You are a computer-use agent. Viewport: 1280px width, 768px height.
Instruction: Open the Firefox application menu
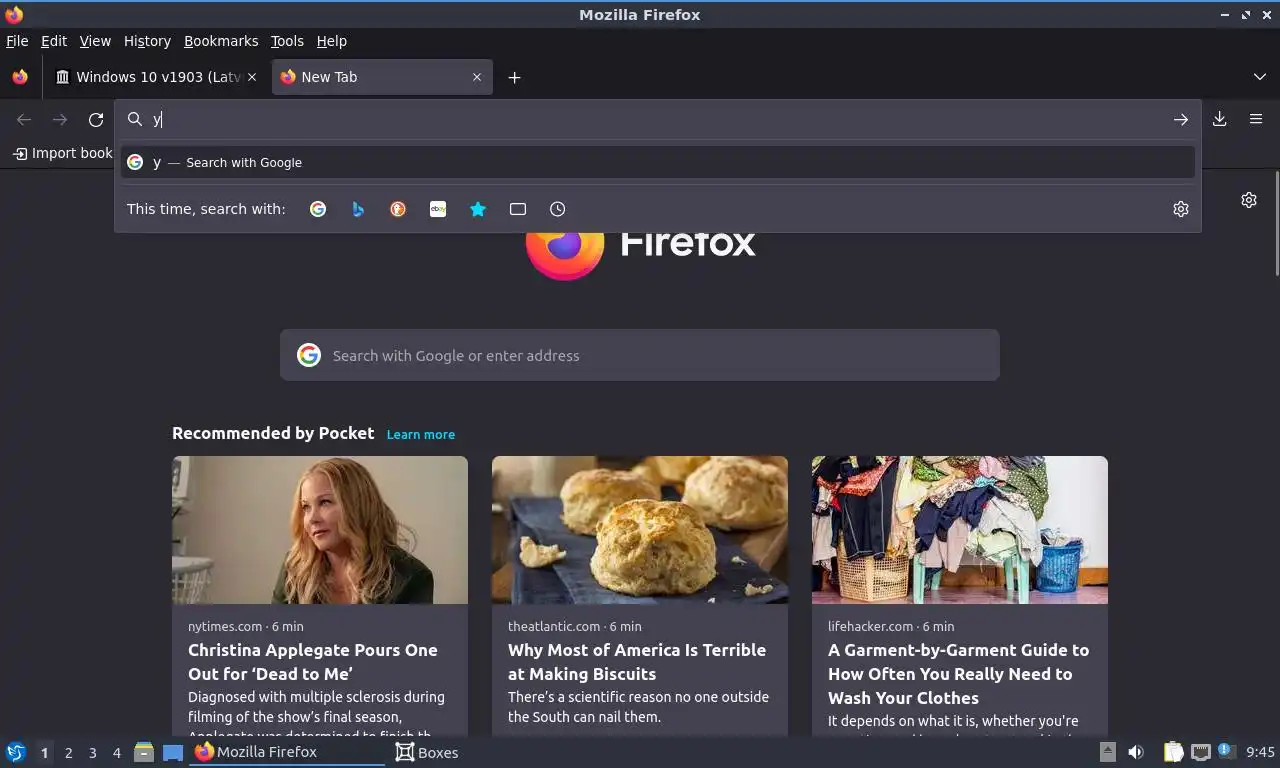[x=1256, y=119]
